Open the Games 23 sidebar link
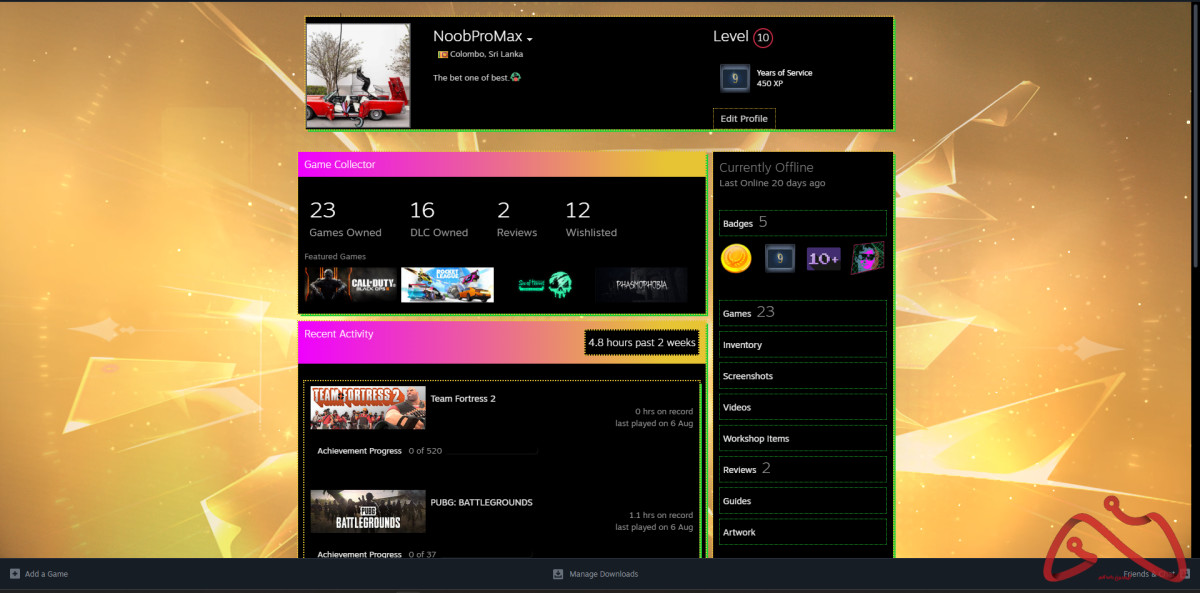The height and width of the screenshot is (593, 1200). (x=803, y=313)
